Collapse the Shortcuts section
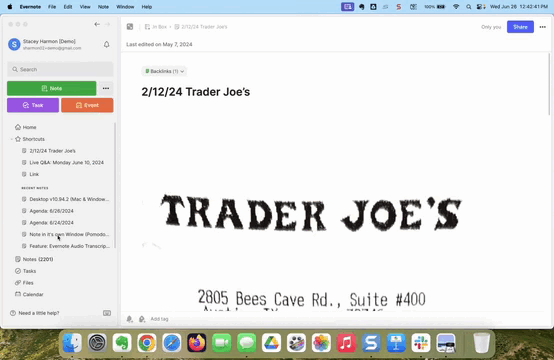The width and height of the screenshot is (554, 360). coord(12,139)
